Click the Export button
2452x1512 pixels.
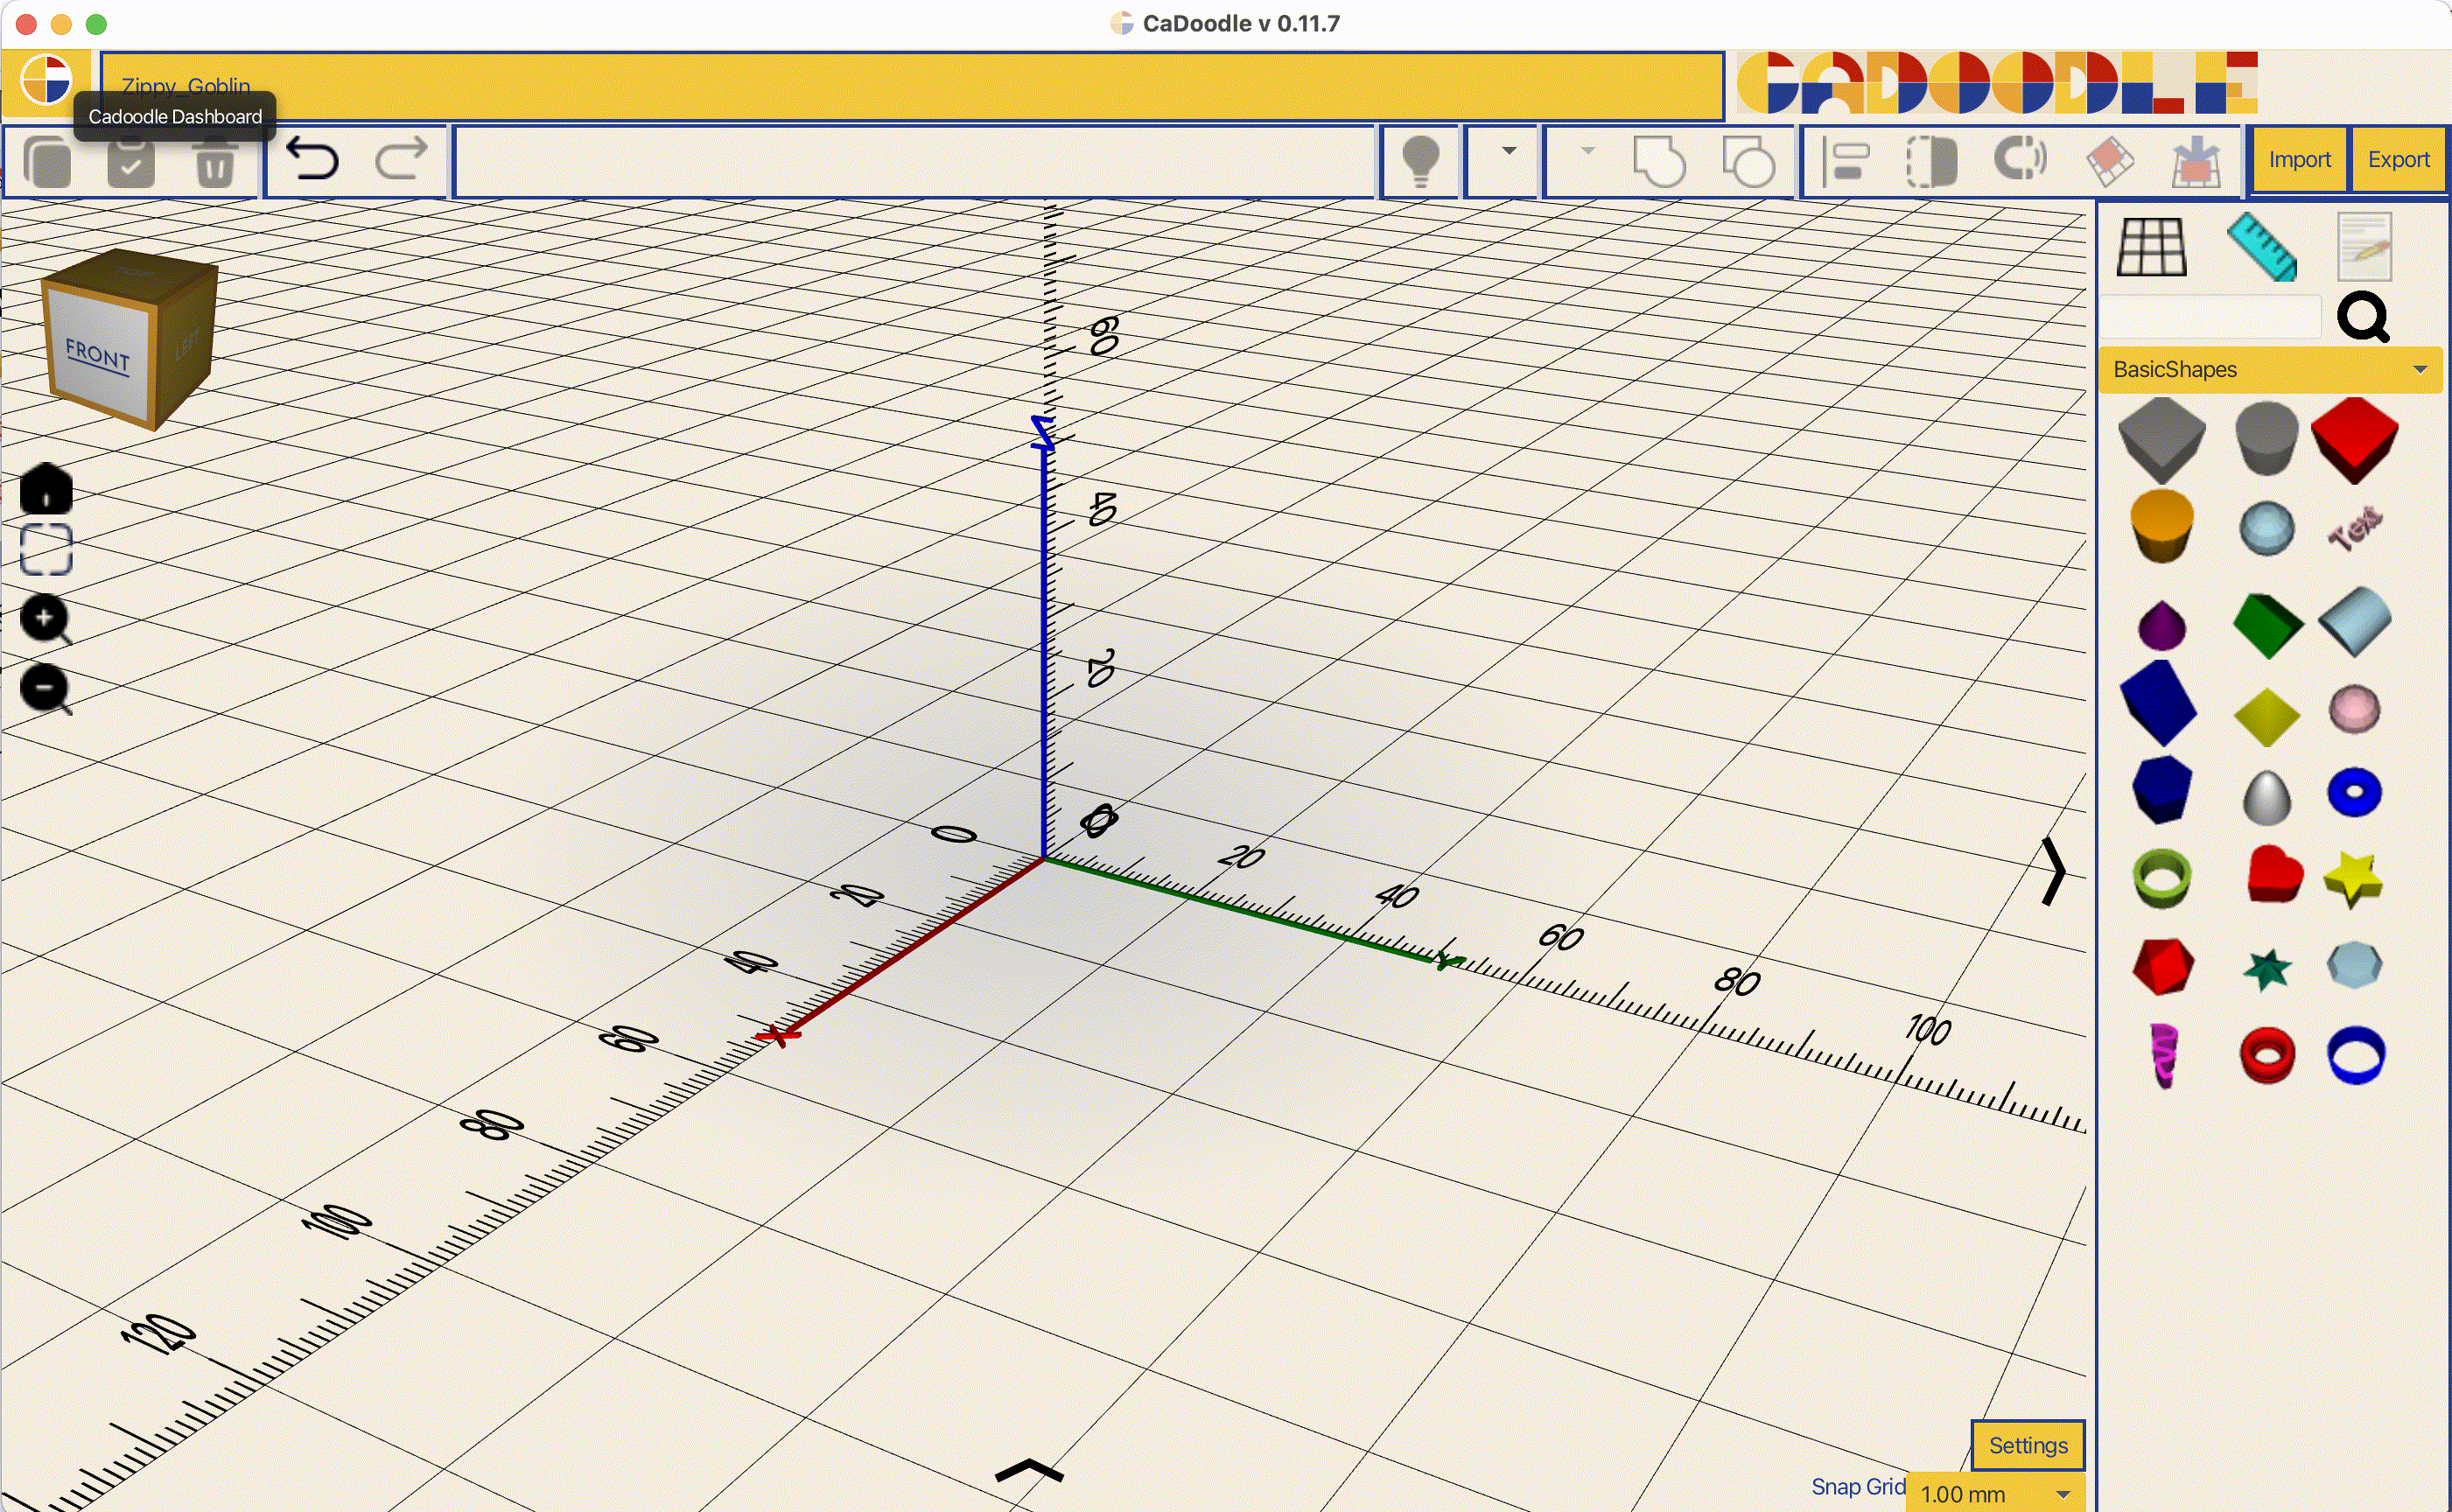[x=2398, y=160]
